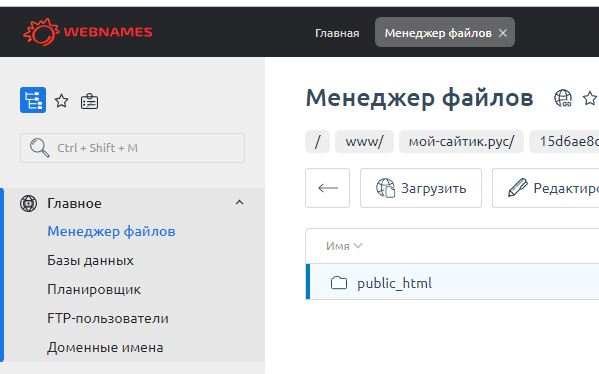Select the menu tree view icon

coord(33,100)
